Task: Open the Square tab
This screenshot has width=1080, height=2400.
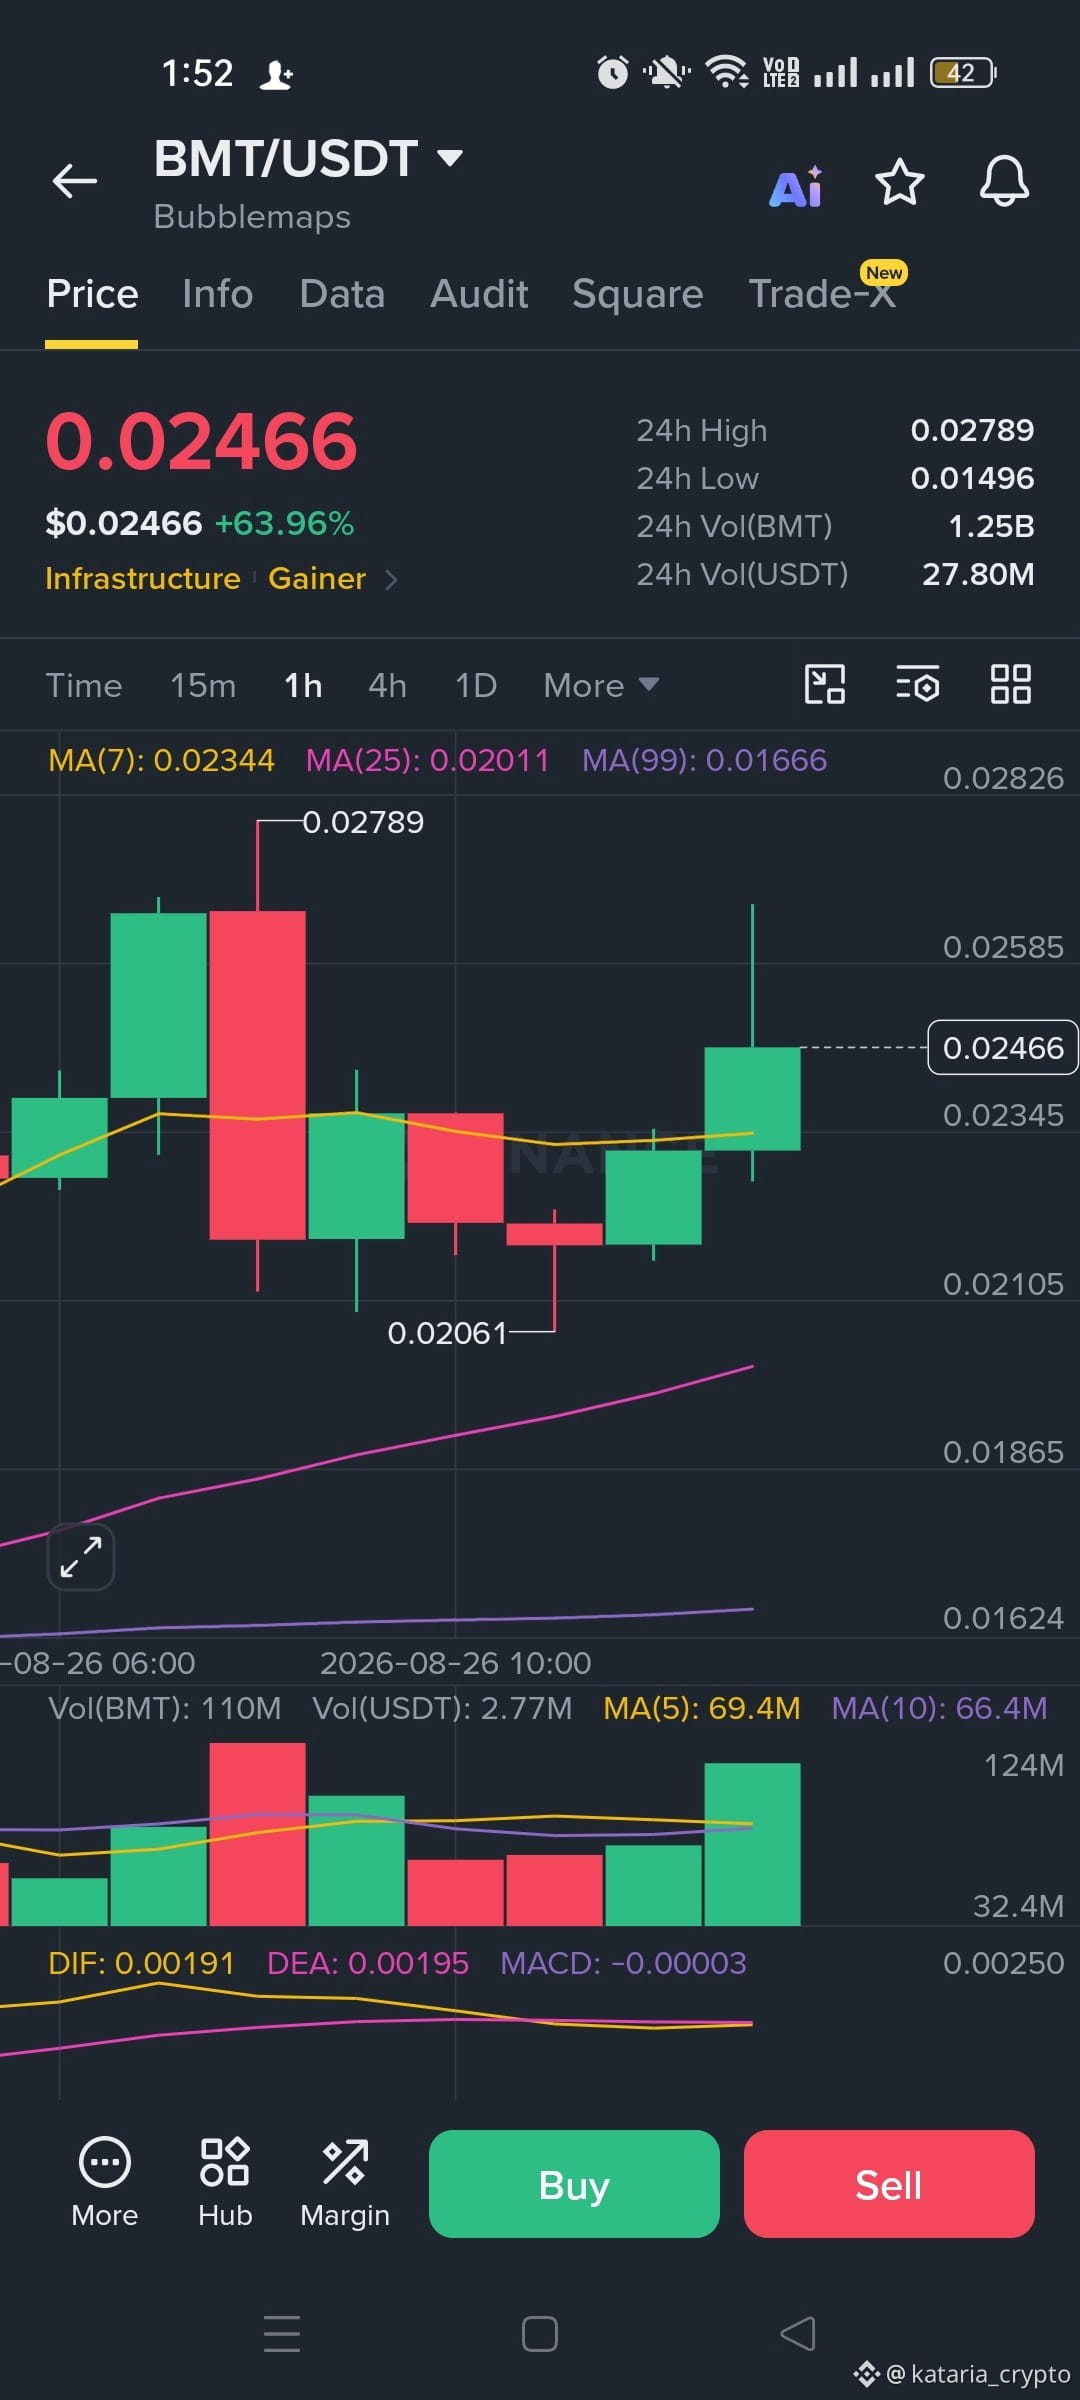Action: pos(638,294)
